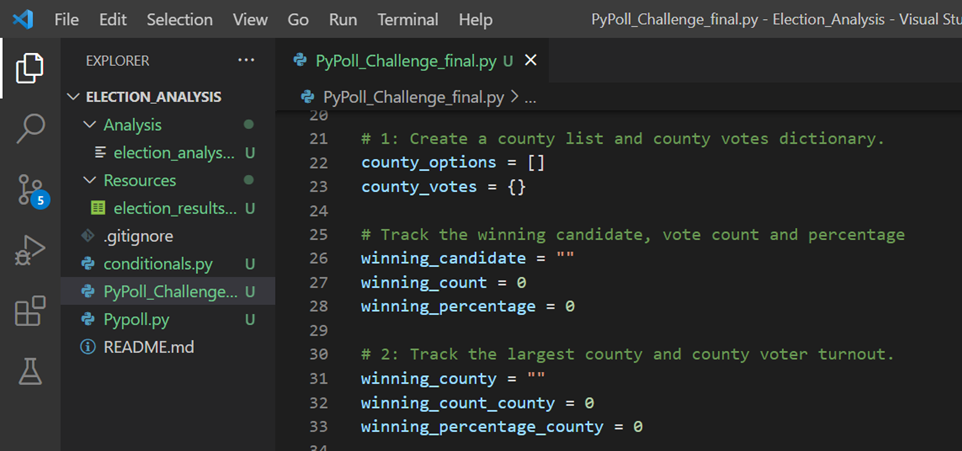Screen dimensions: 962x451
Task: Select the PyPoll_Challenge_final.py editor tab
Action: pos(412,60)
